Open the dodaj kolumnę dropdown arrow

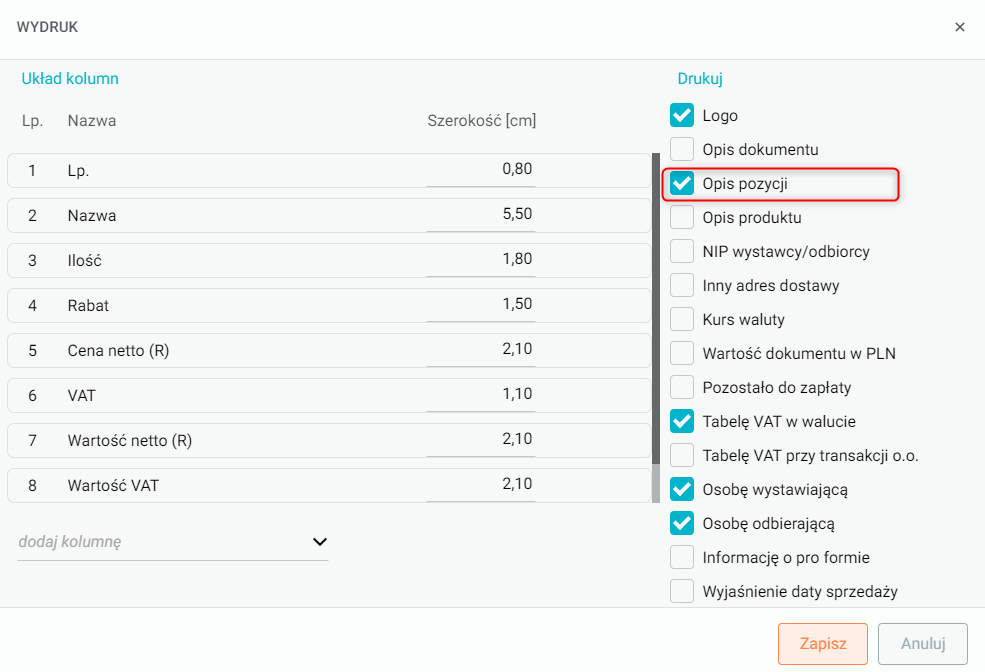pyautogui.click(x=320, y=542)
